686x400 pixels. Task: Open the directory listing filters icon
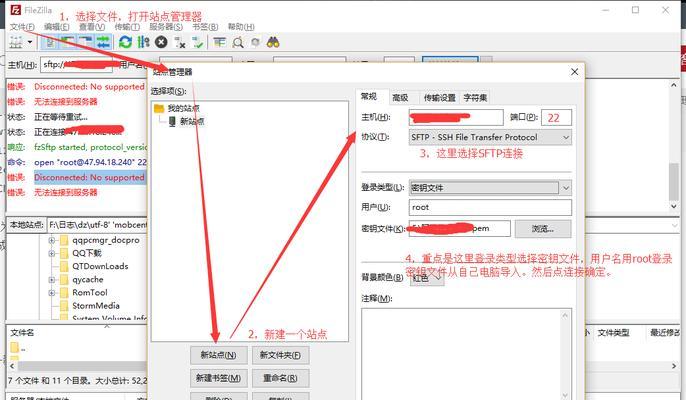[x=219, y=42]
